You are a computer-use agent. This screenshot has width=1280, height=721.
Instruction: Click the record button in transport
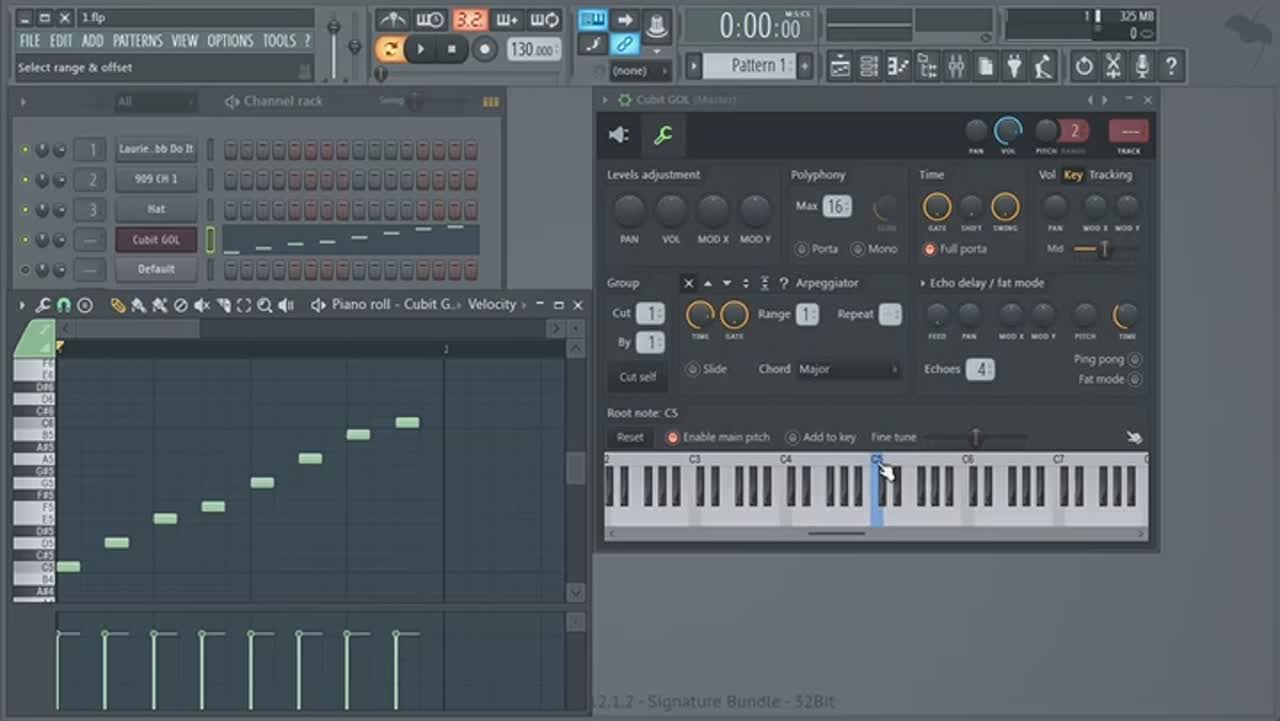point(485,49)
